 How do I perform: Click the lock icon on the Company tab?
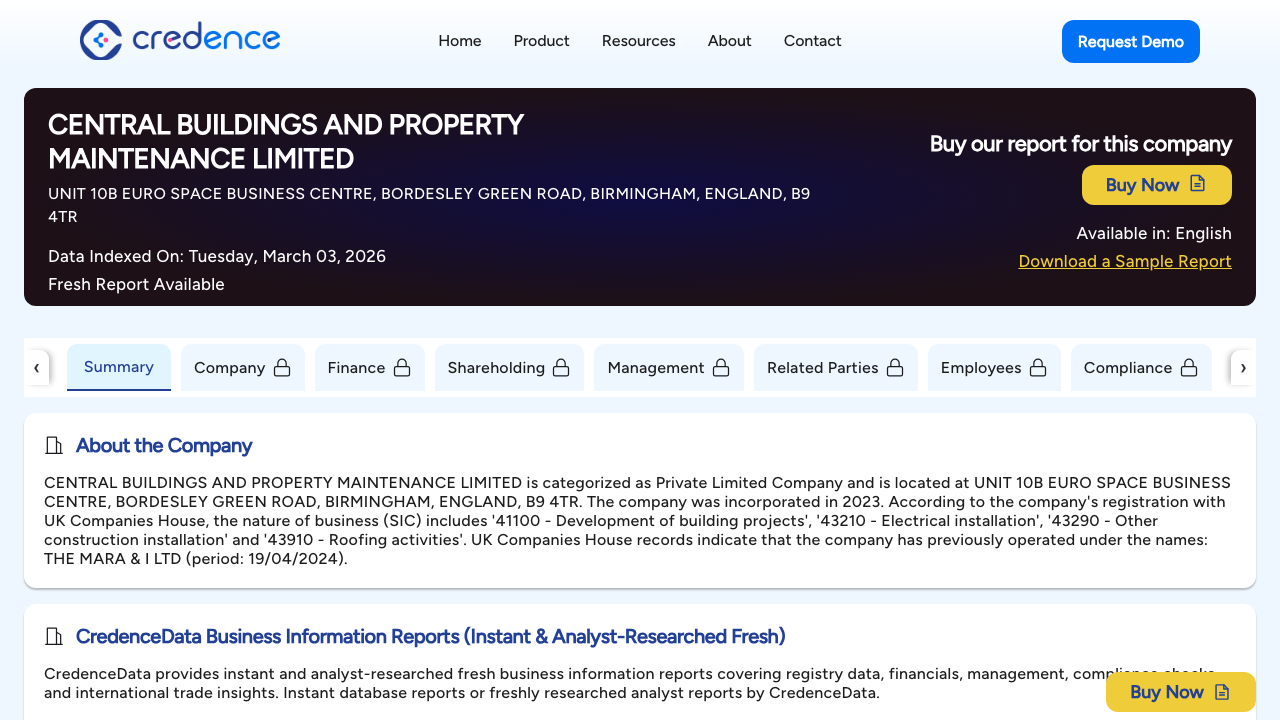click(281, 368)
